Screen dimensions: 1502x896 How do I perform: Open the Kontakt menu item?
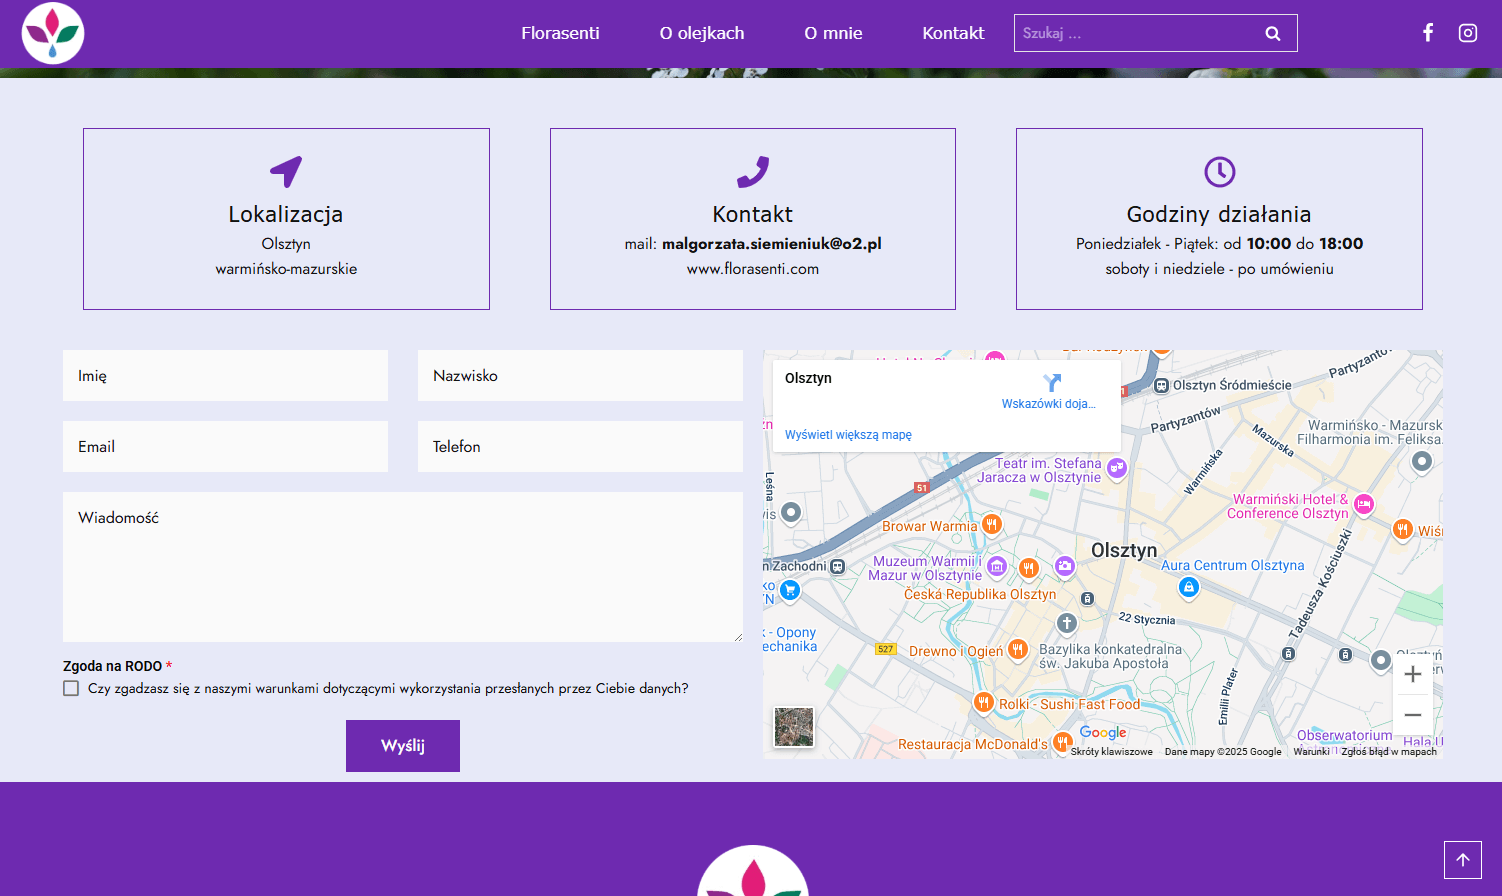click(953, 33)
